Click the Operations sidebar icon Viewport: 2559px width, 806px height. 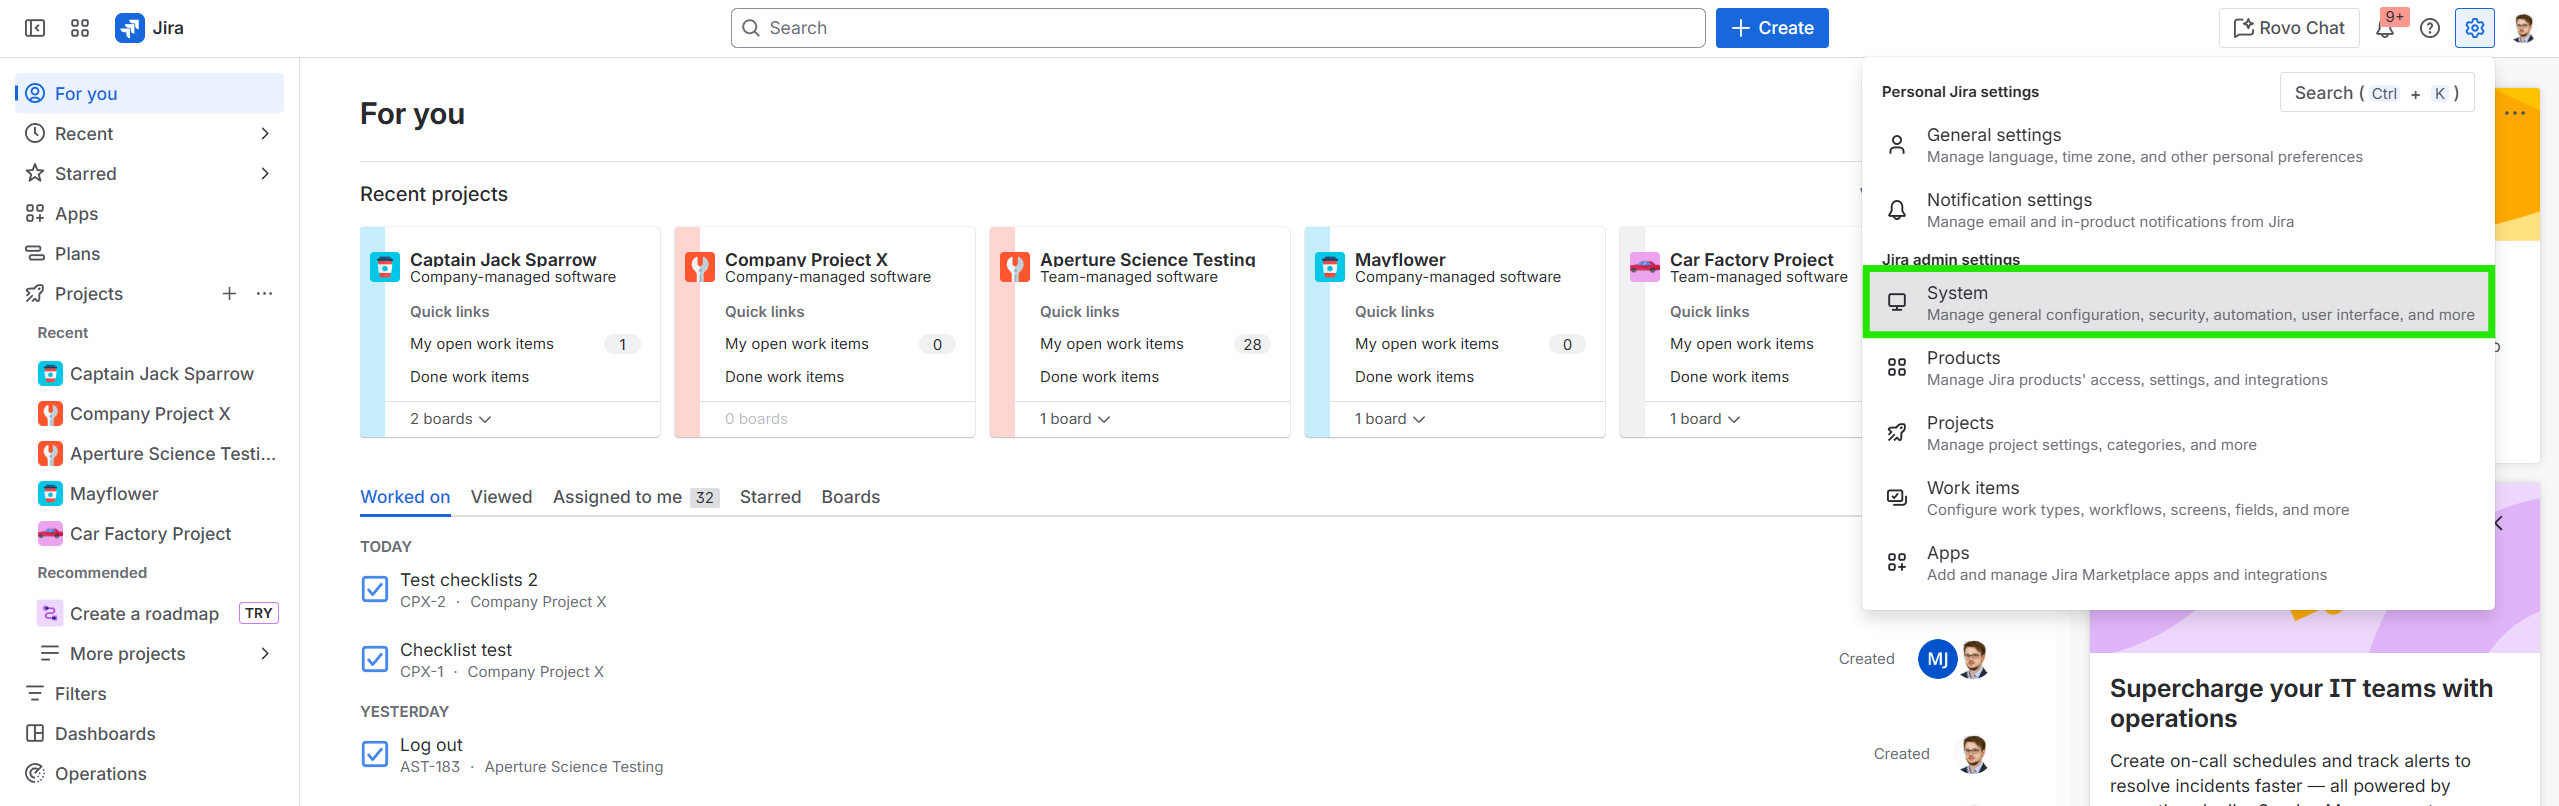click(x=35, y=773)
